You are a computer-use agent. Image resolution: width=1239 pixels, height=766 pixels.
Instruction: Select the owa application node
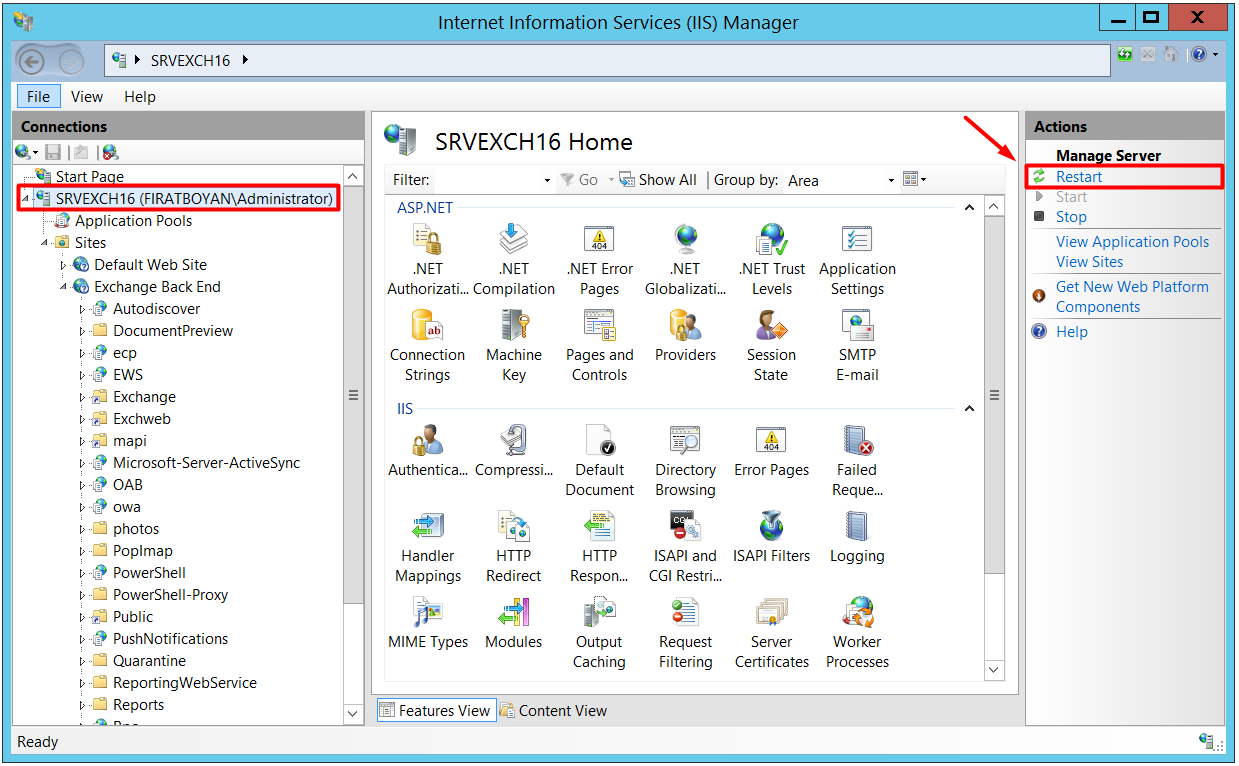[x=127, y=507]
